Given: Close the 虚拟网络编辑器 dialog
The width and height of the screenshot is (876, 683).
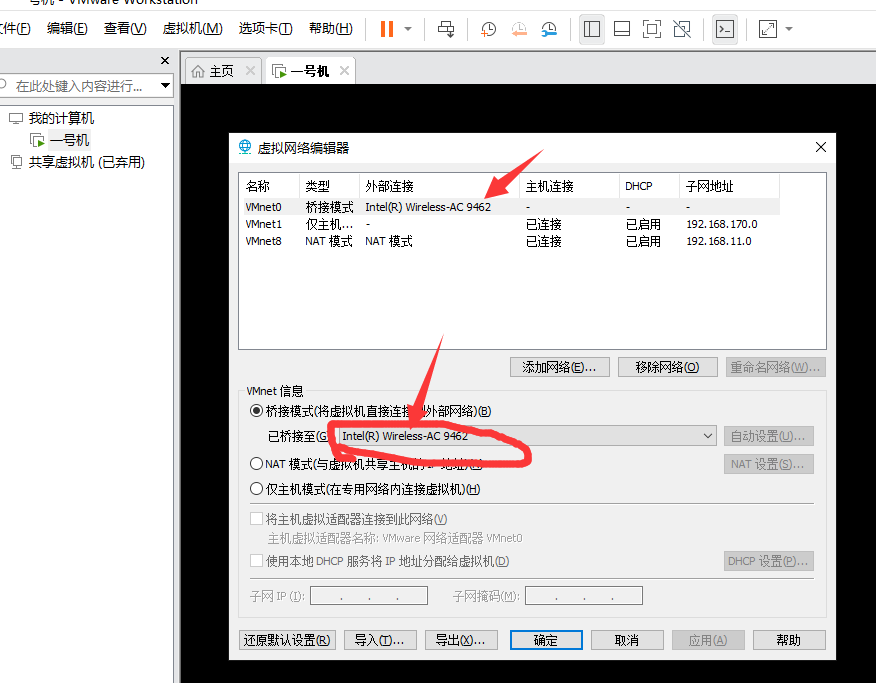Looking at the screenshot, I should (821, 147).
